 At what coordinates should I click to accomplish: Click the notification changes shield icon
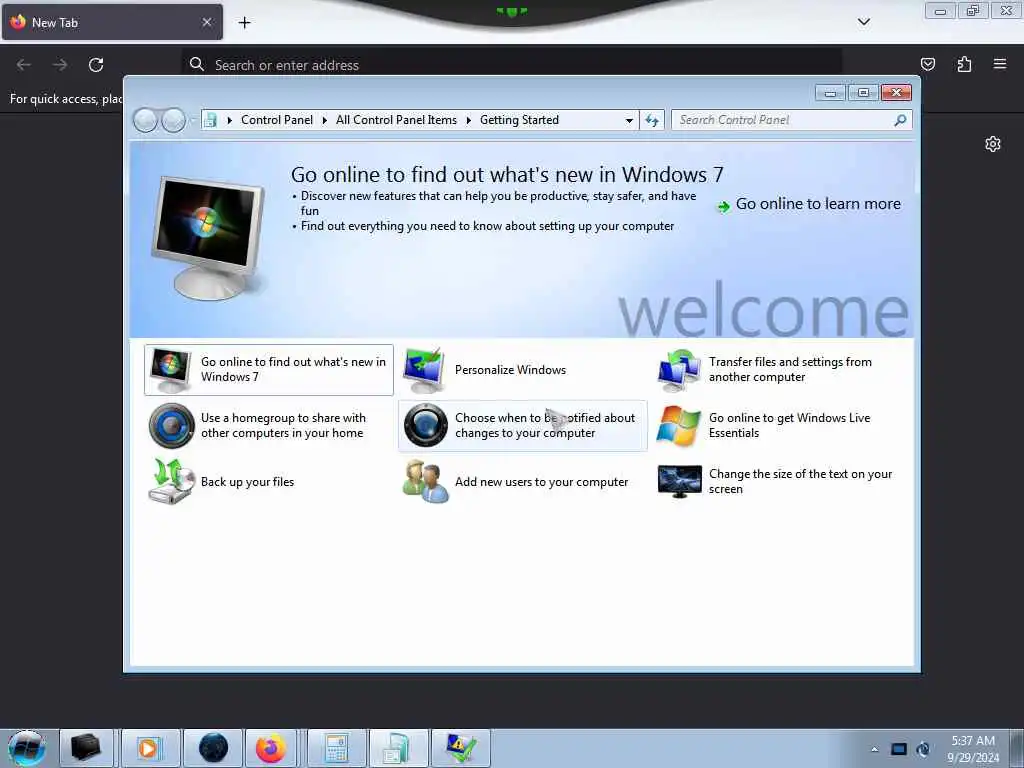[425, 426]
